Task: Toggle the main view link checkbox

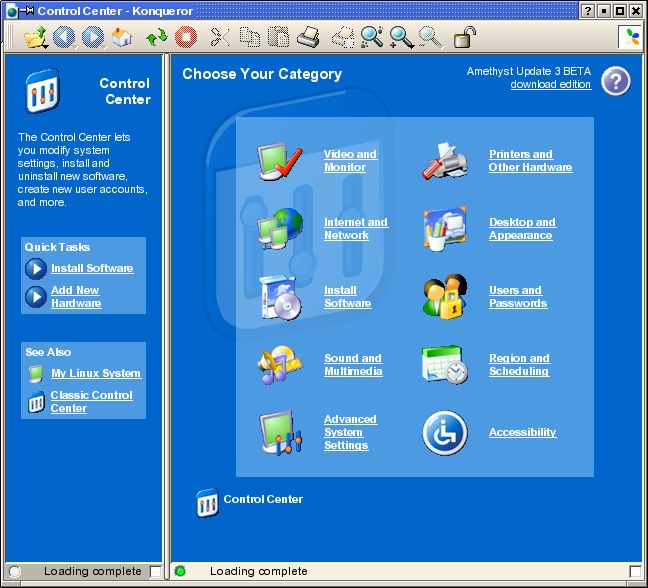Action: tap(635, 571)
